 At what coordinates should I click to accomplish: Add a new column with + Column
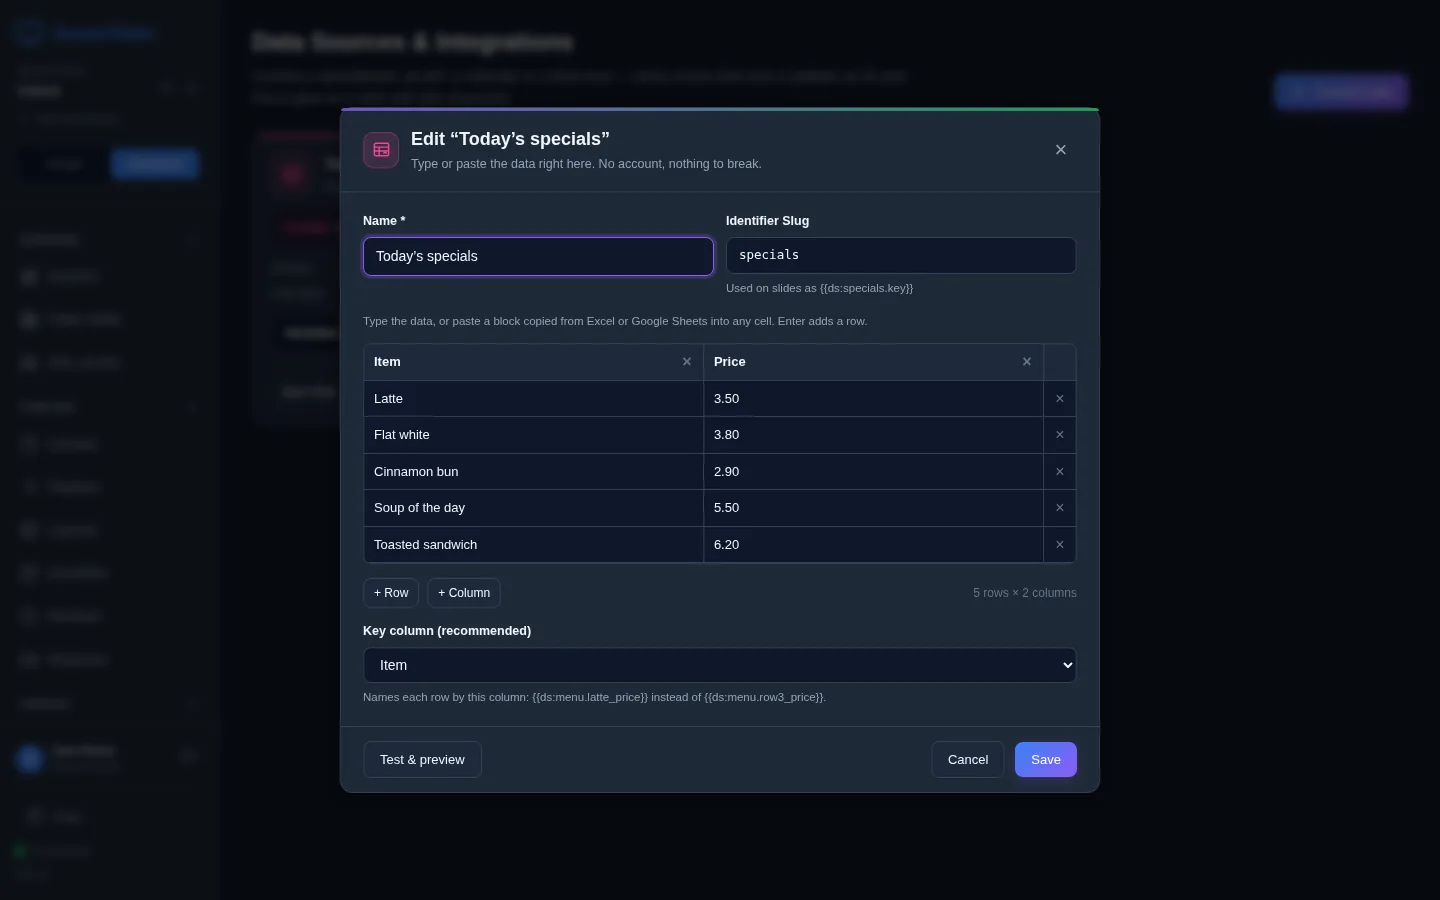coord(464,593)
